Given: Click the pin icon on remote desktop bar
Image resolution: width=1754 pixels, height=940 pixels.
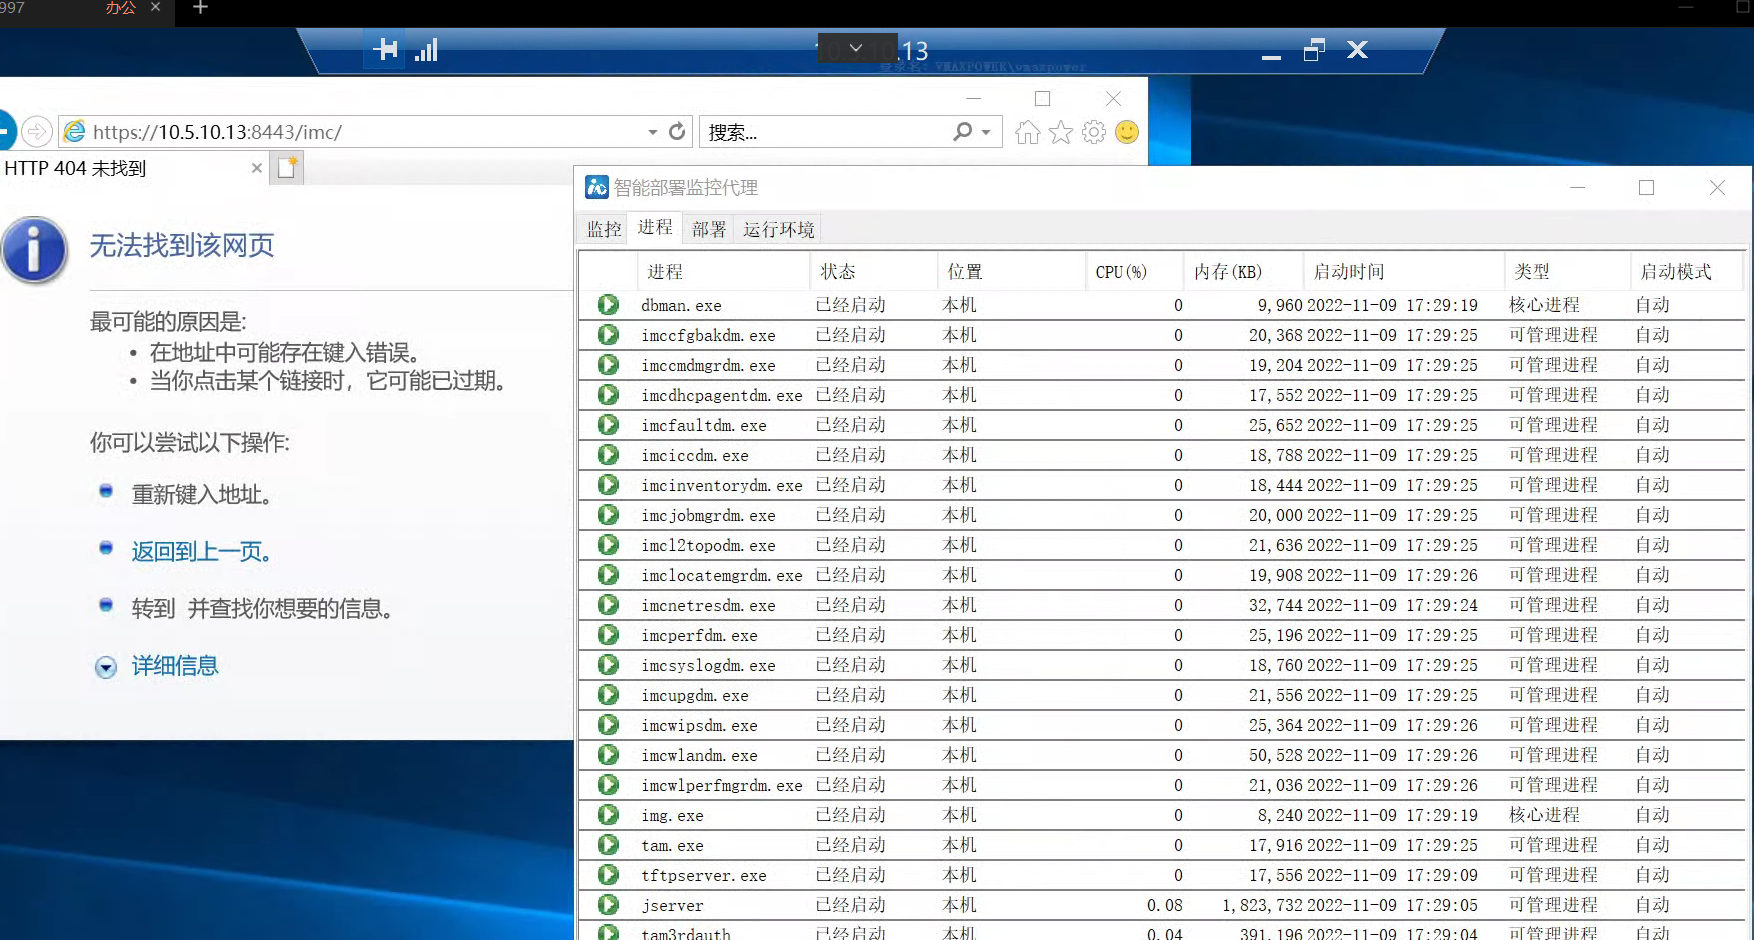Looking at the screenshot, I should tap(385, 49).
